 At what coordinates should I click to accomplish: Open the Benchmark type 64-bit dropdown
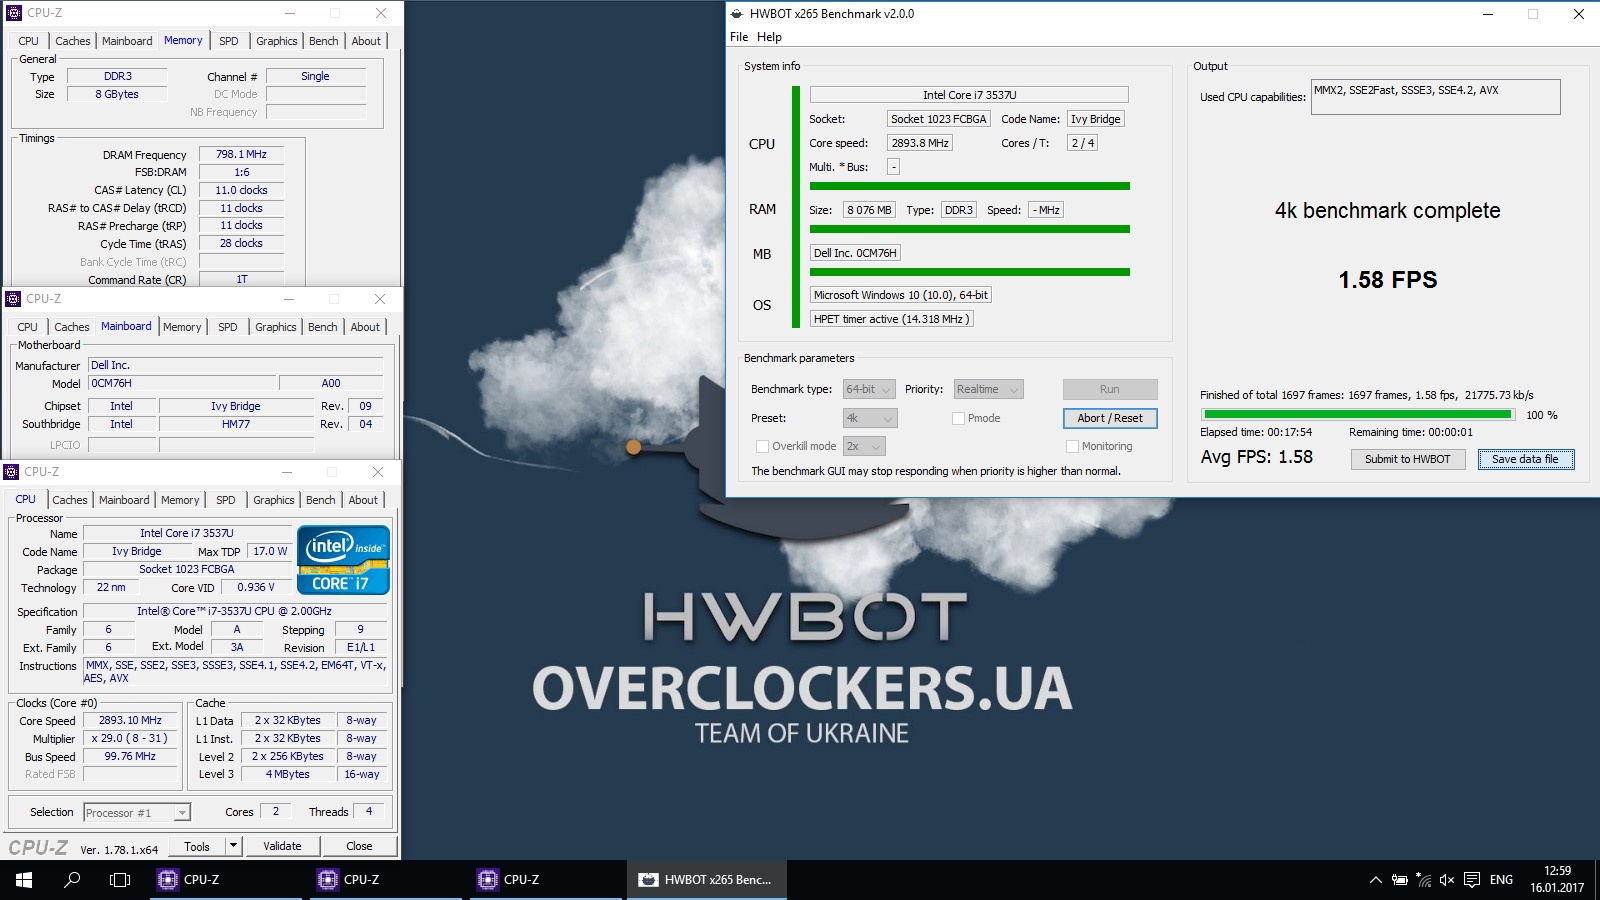(x=869, y=389)
